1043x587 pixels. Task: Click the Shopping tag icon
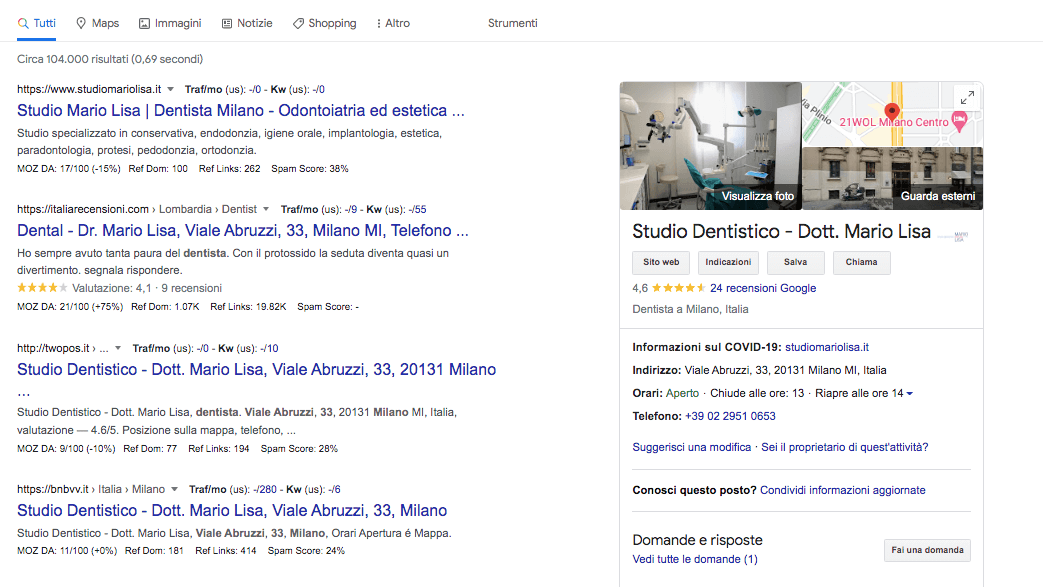tap(298, 23)
